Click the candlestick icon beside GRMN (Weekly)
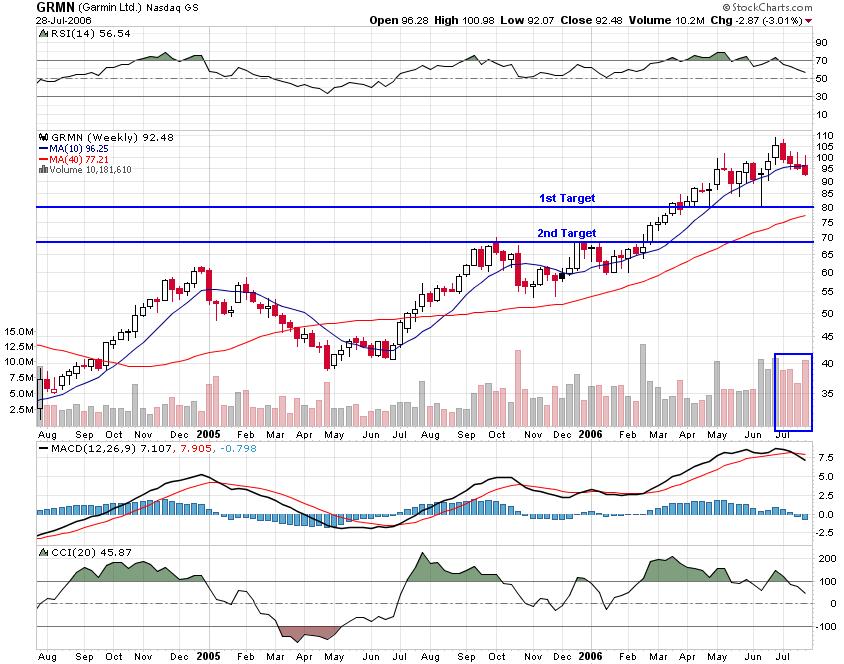Image resolution: width=844 pixels, height=664 pixels. tap(44, 138)
